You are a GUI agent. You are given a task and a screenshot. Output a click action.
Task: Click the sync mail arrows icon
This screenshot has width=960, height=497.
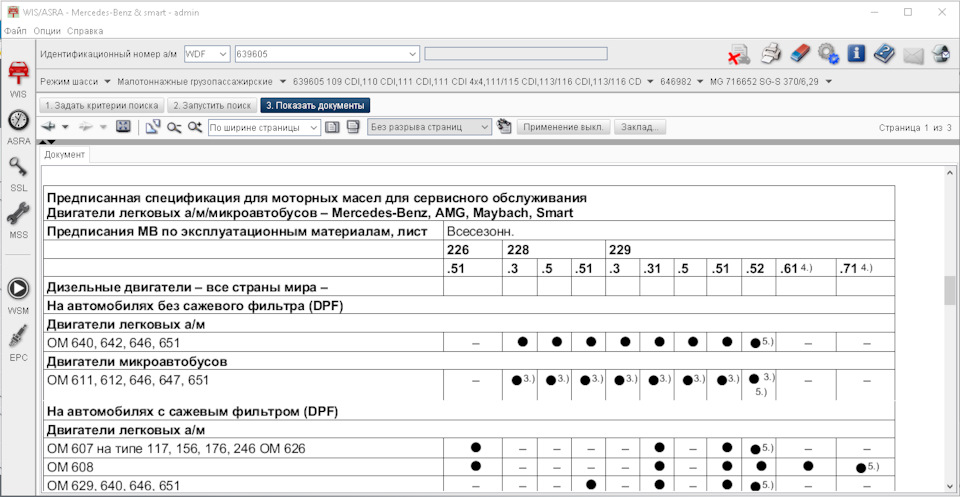940,54
